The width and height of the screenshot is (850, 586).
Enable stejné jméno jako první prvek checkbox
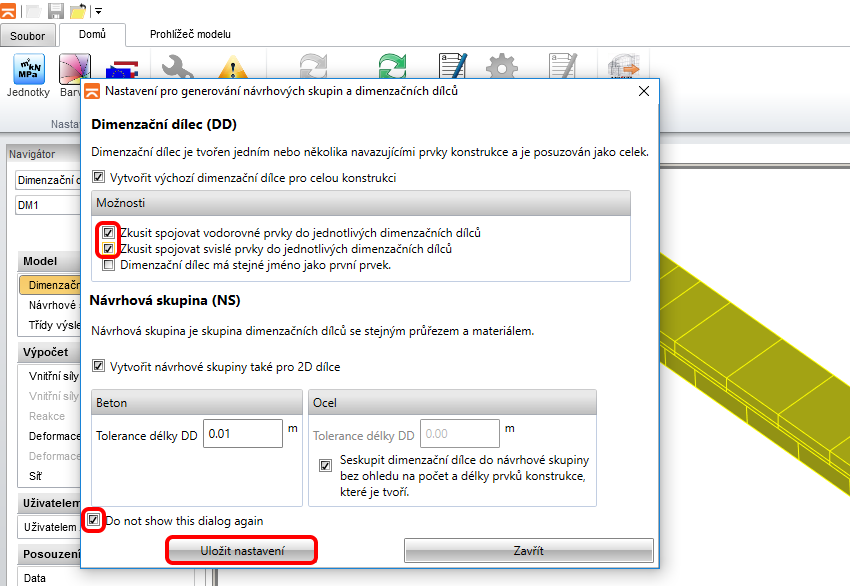108,265
